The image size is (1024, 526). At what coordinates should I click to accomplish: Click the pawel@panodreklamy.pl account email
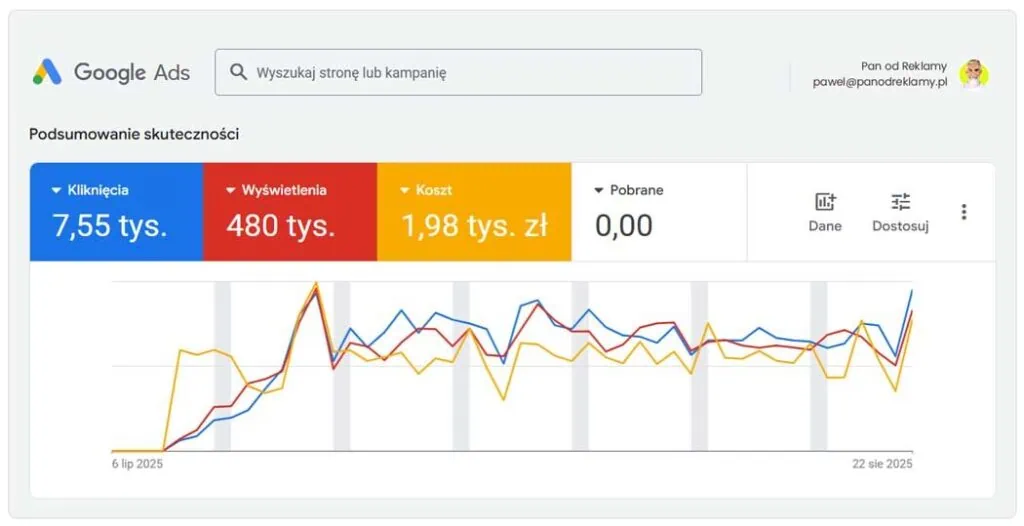[880, 82]
